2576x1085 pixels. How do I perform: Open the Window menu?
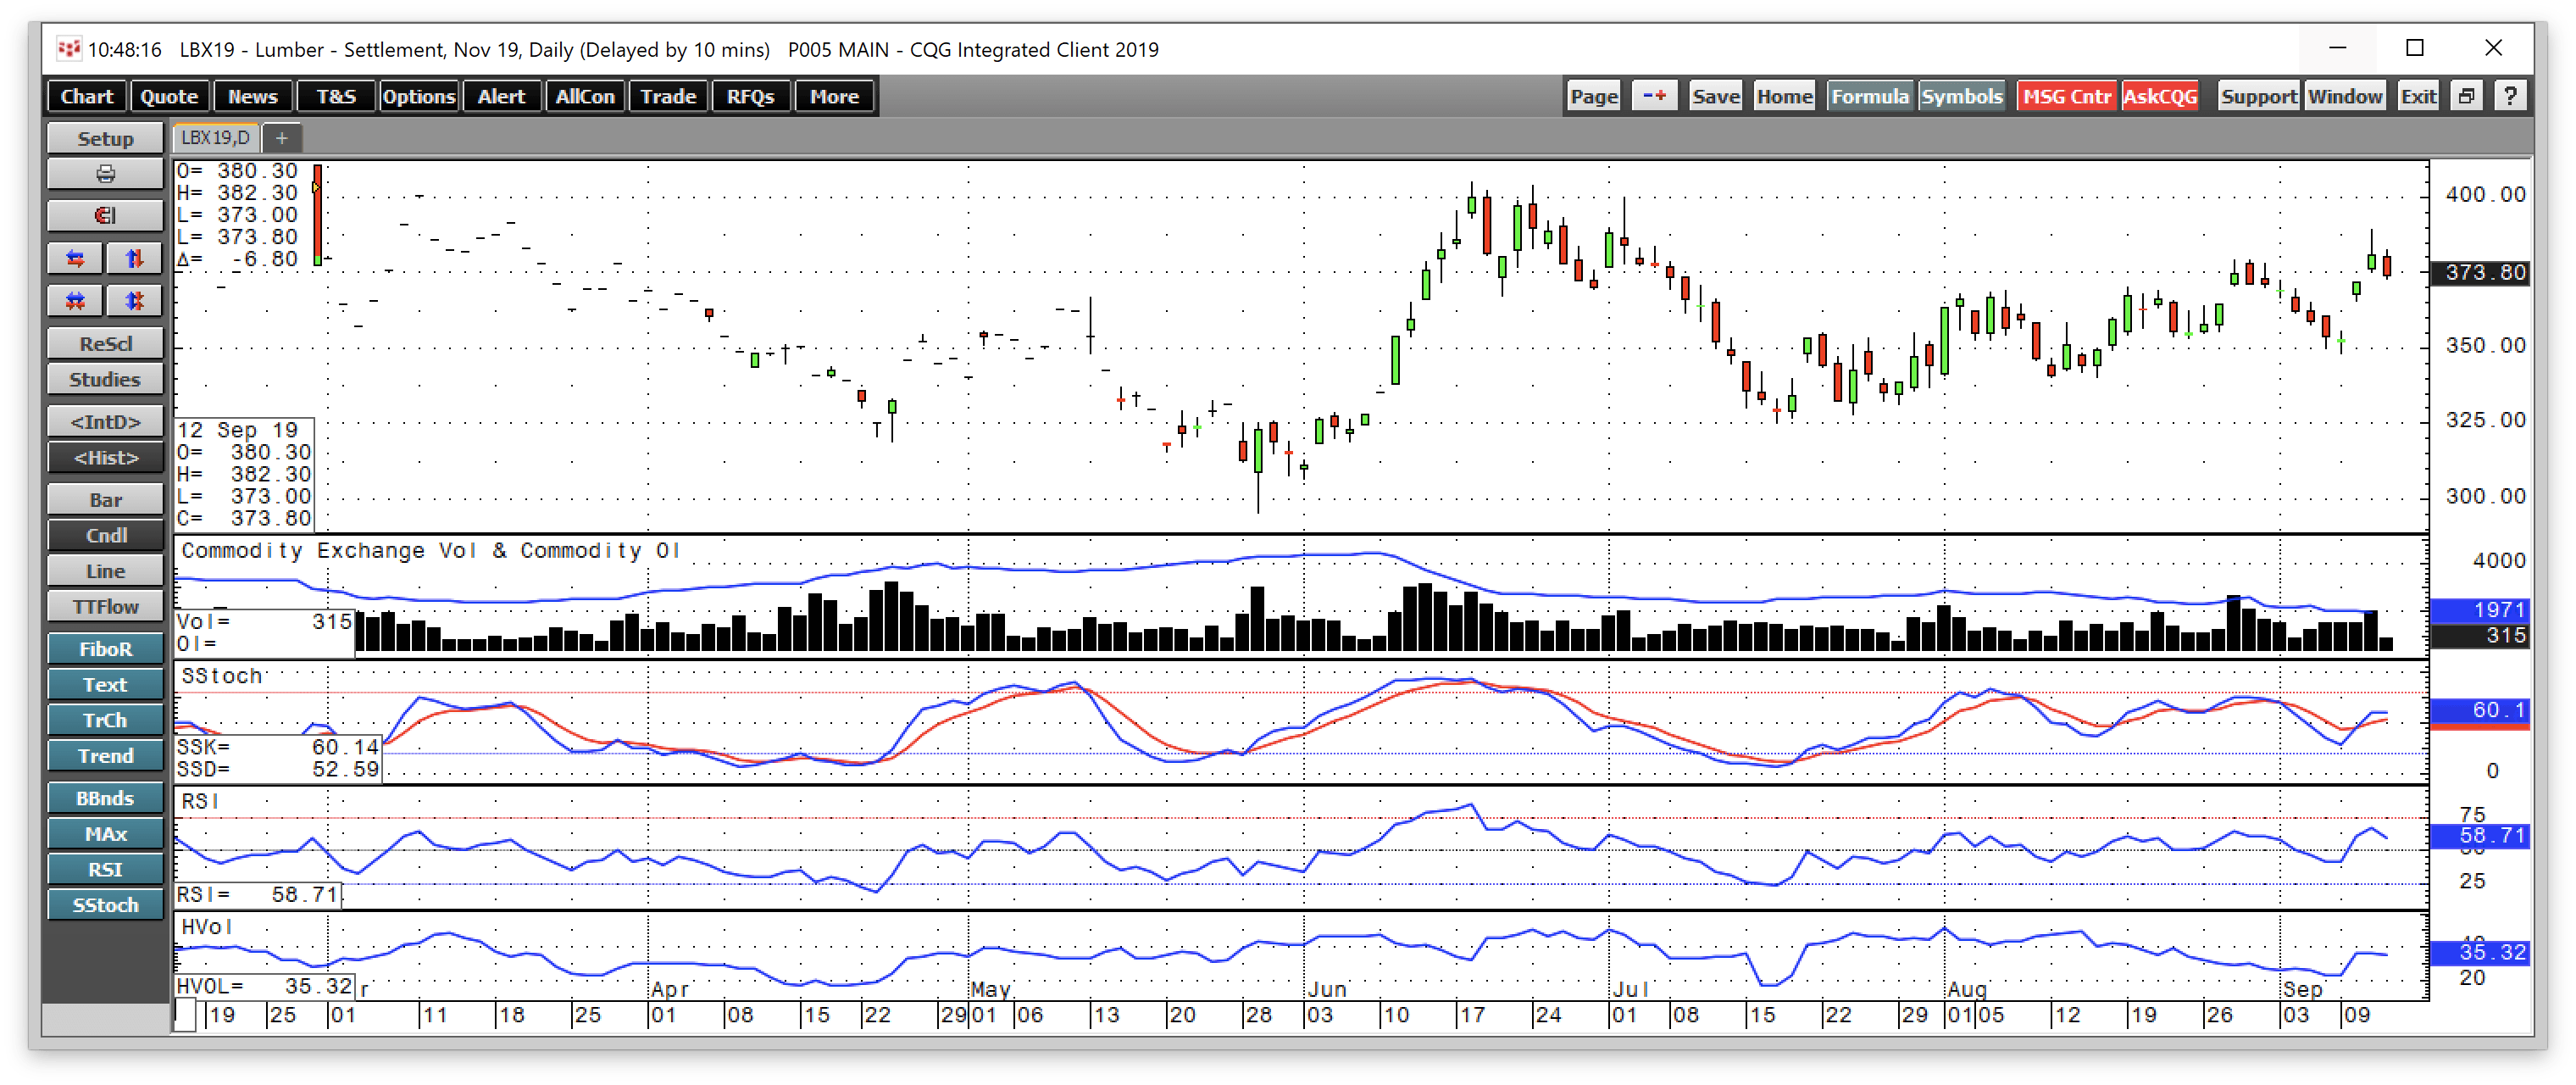2346,95
